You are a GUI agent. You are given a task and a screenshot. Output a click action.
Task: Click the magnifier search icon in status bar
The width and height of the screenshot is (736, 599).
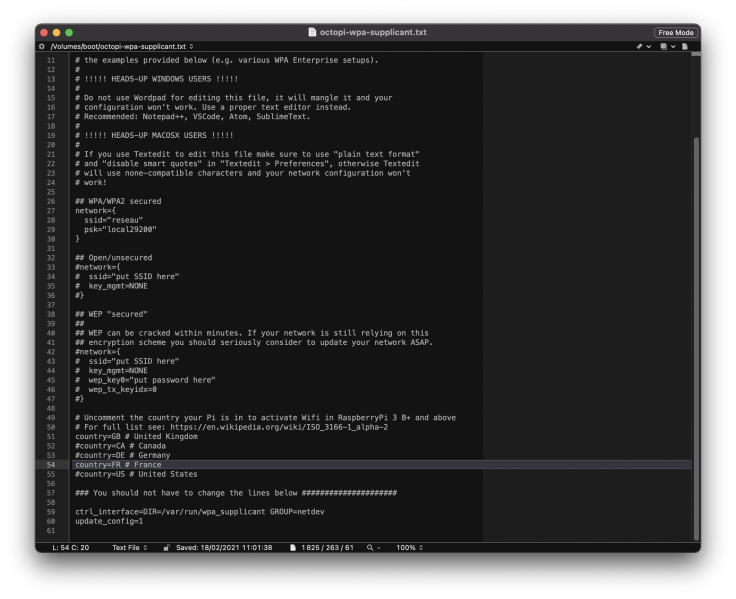pyautogui.click(x=370, y=547)
